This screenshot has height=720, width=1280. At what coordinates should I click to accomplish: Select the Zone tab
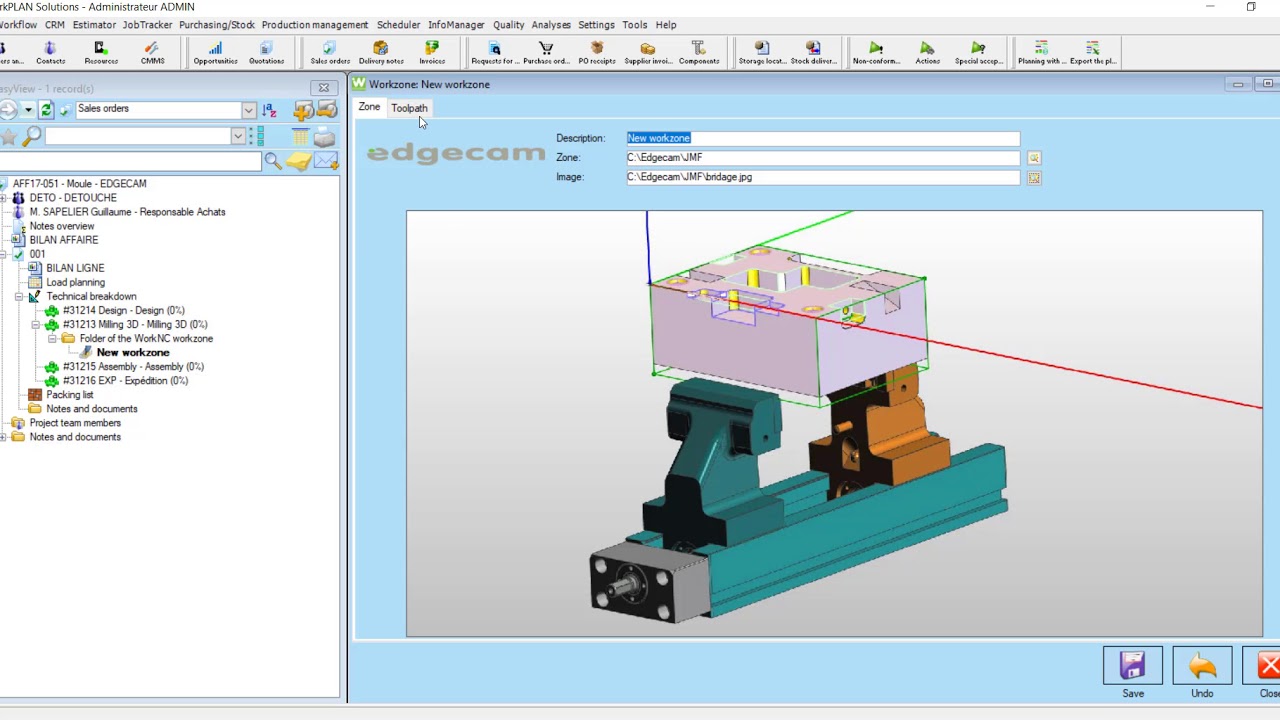click(x=369, y=107)
